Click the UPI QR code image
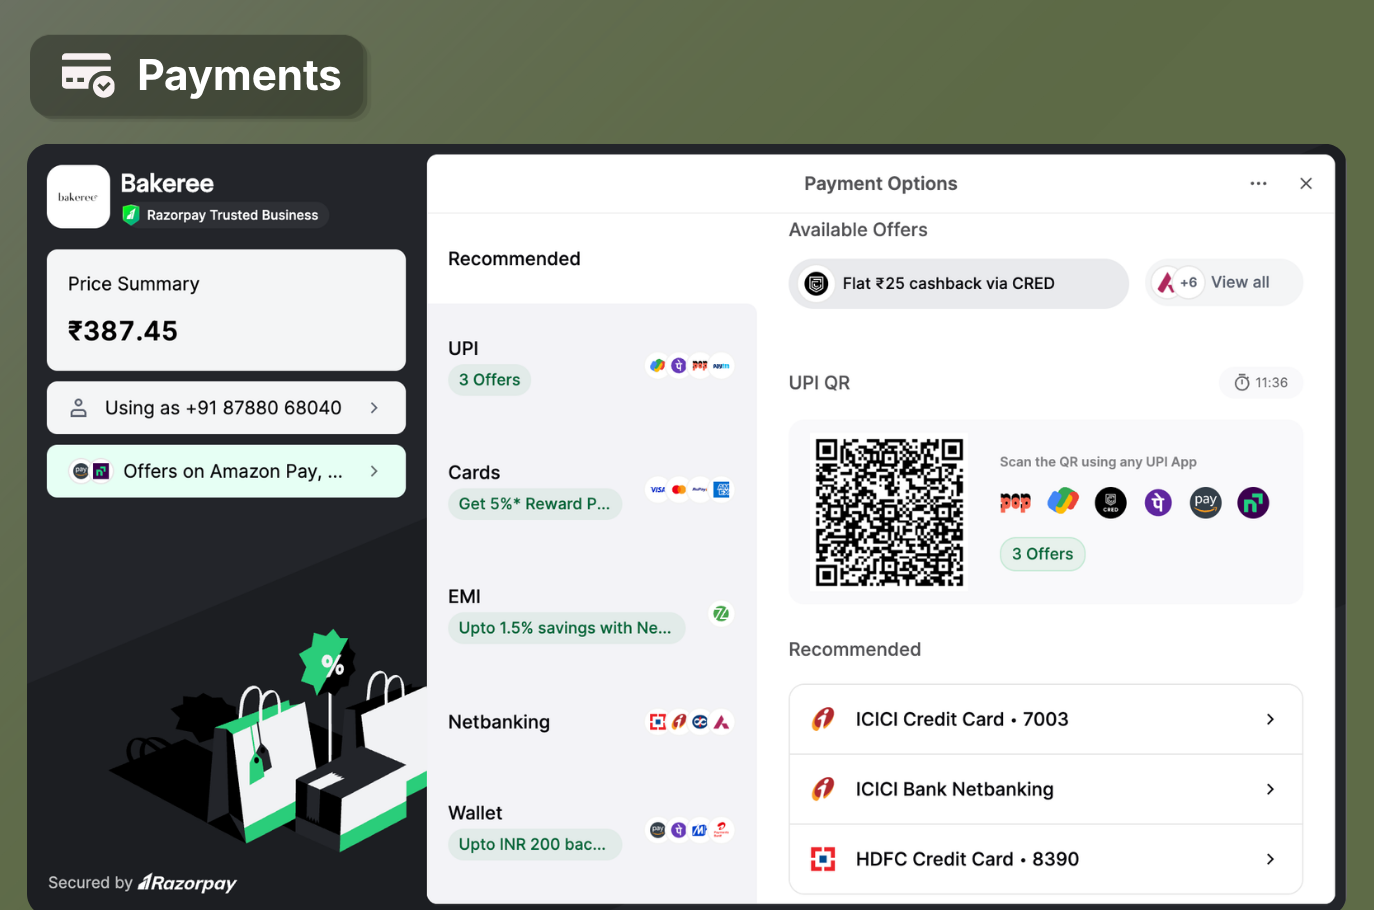The height and width of the screenshot is (910, 1374). point(889,511)
